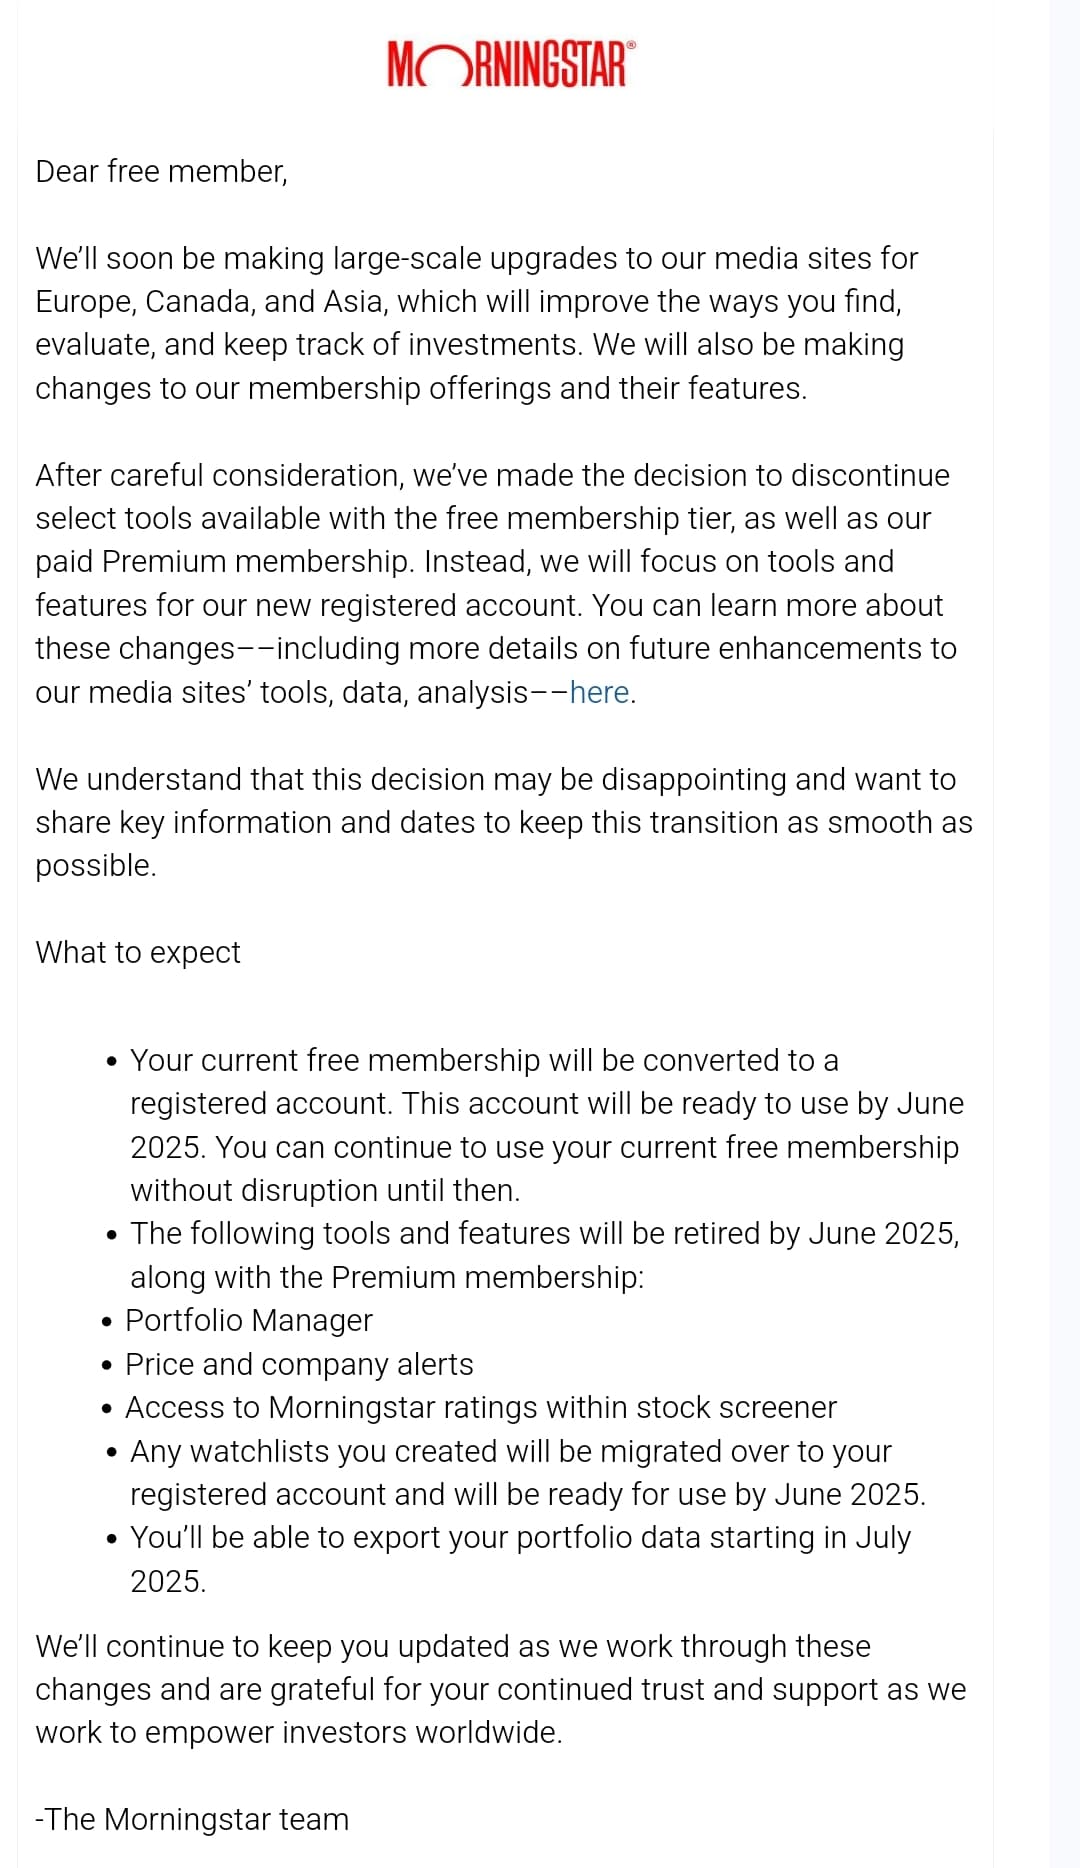The image size is (1080, 1868).
Task: Select the "Portfolio Manager" bullet item
Action: pos(248,1320)
